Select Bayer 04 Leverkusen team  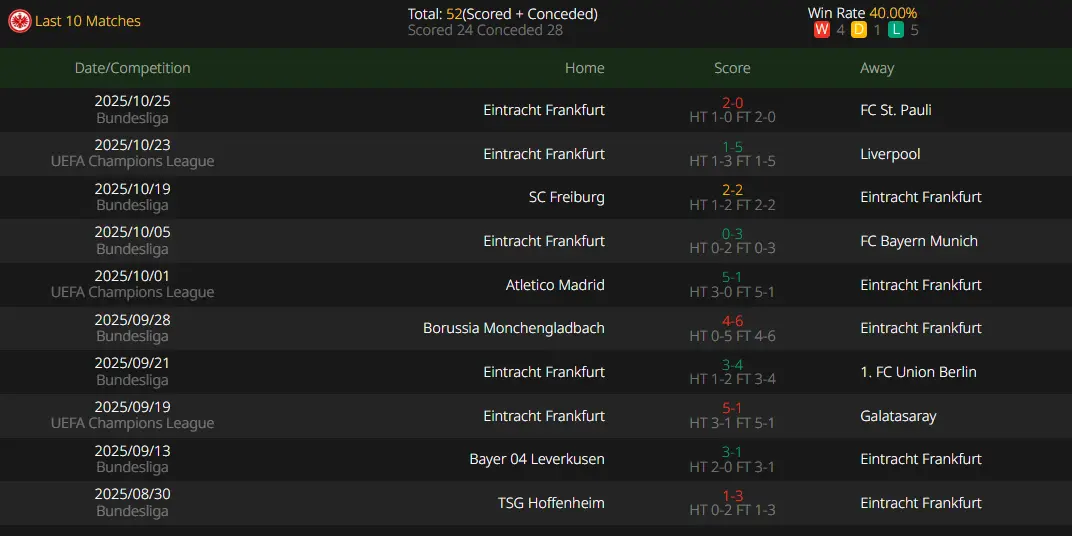[537, 459]
